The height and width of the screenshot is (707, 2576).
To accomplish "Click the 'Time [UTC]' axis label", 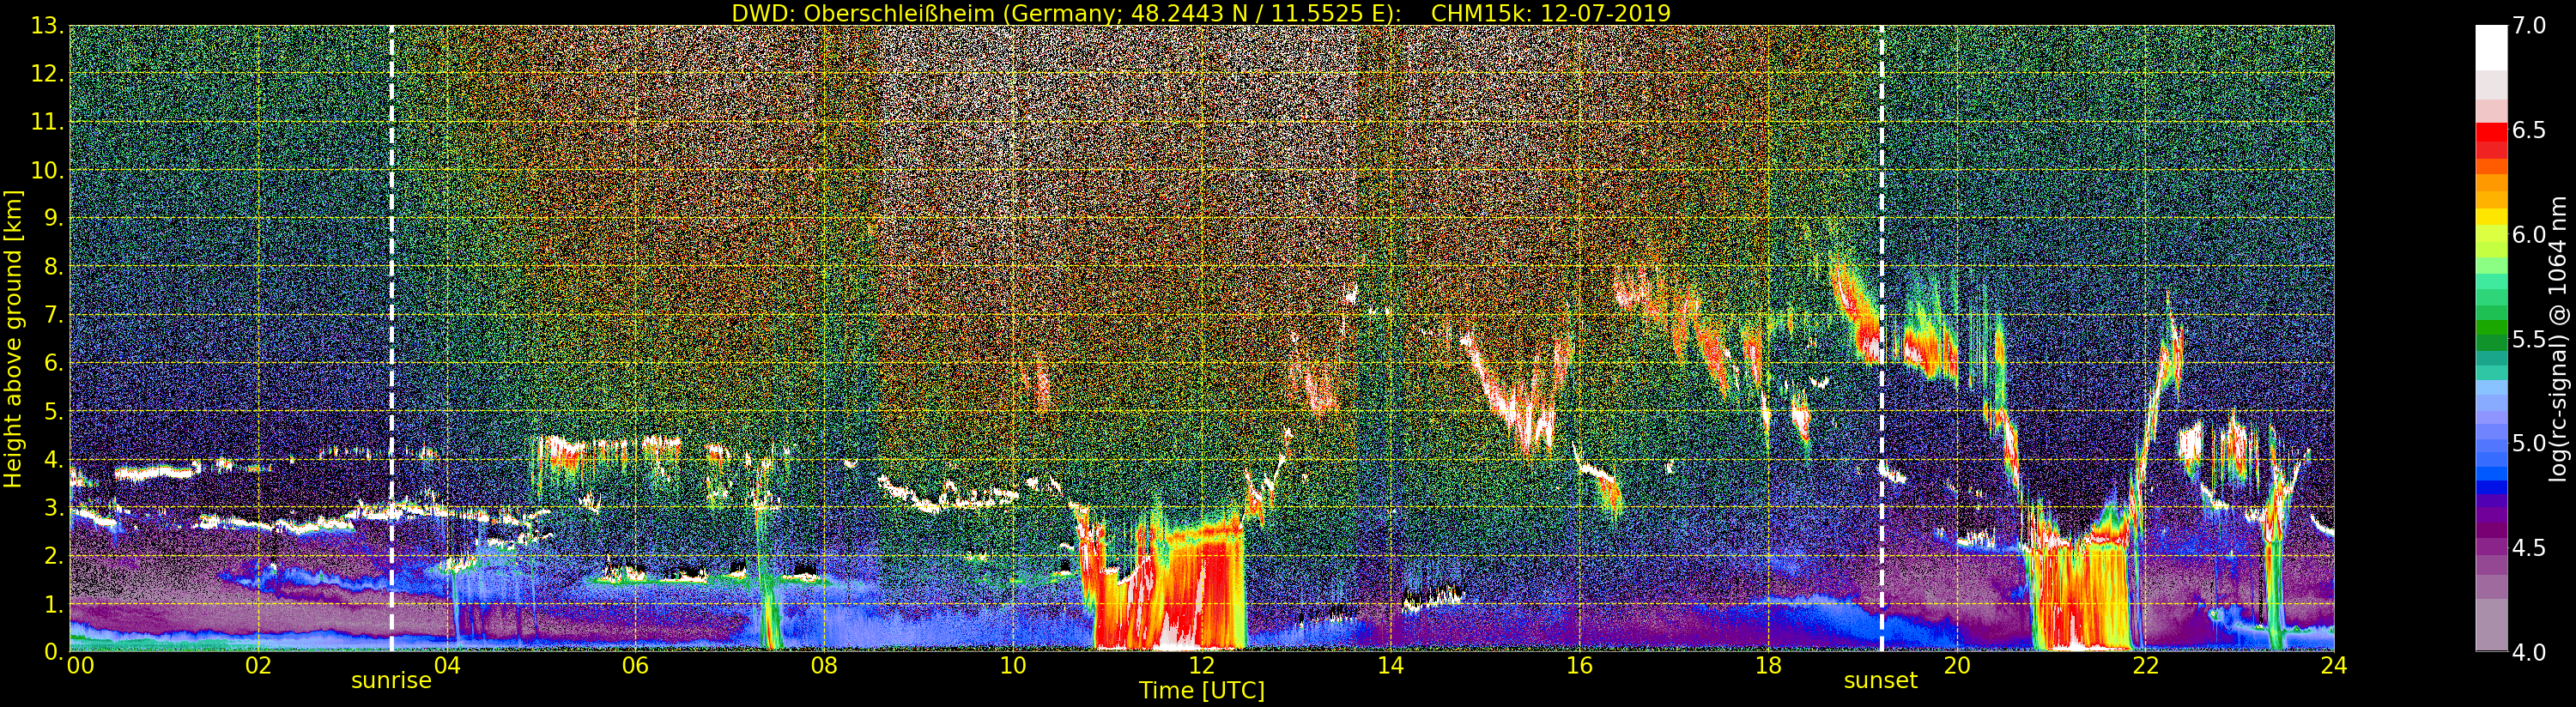I will click(1201, 691).
